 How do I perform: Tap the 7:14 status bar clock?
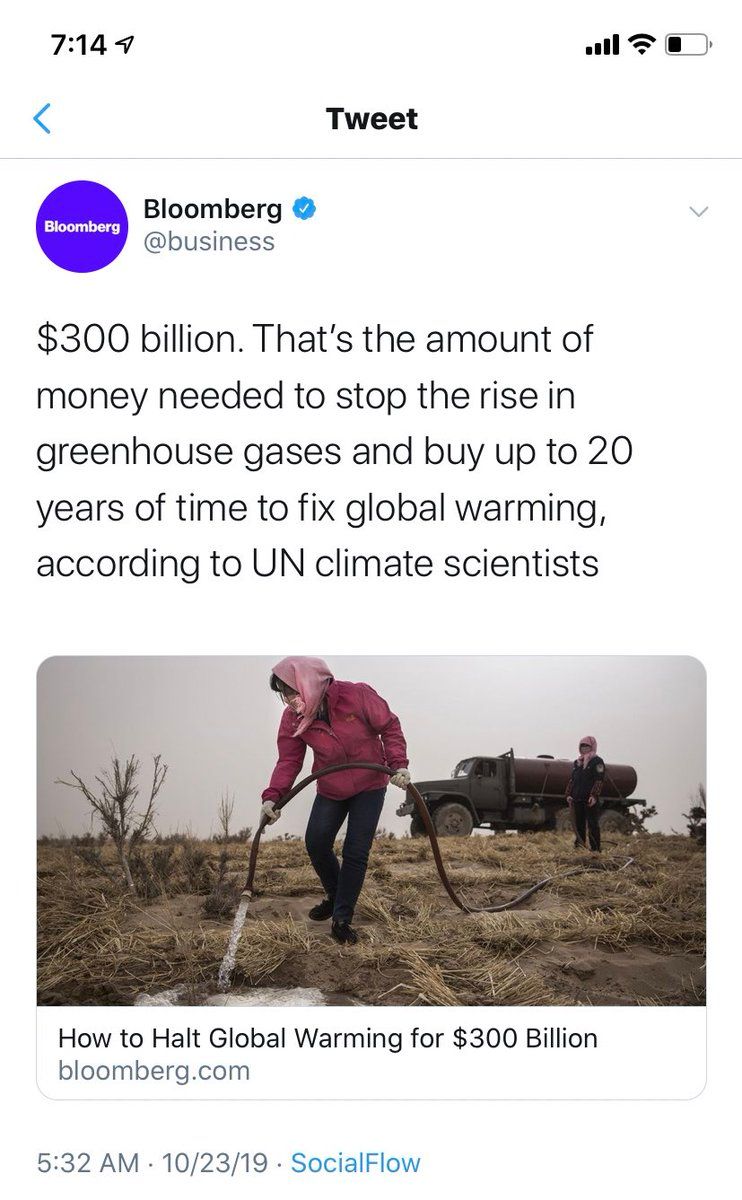point(77,45)
